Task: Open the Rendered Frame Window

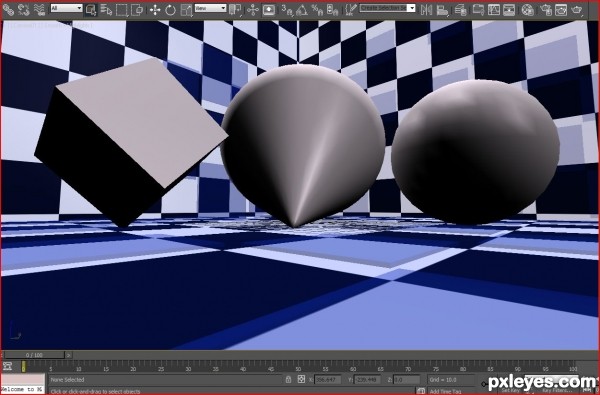Action: point(561,10)
